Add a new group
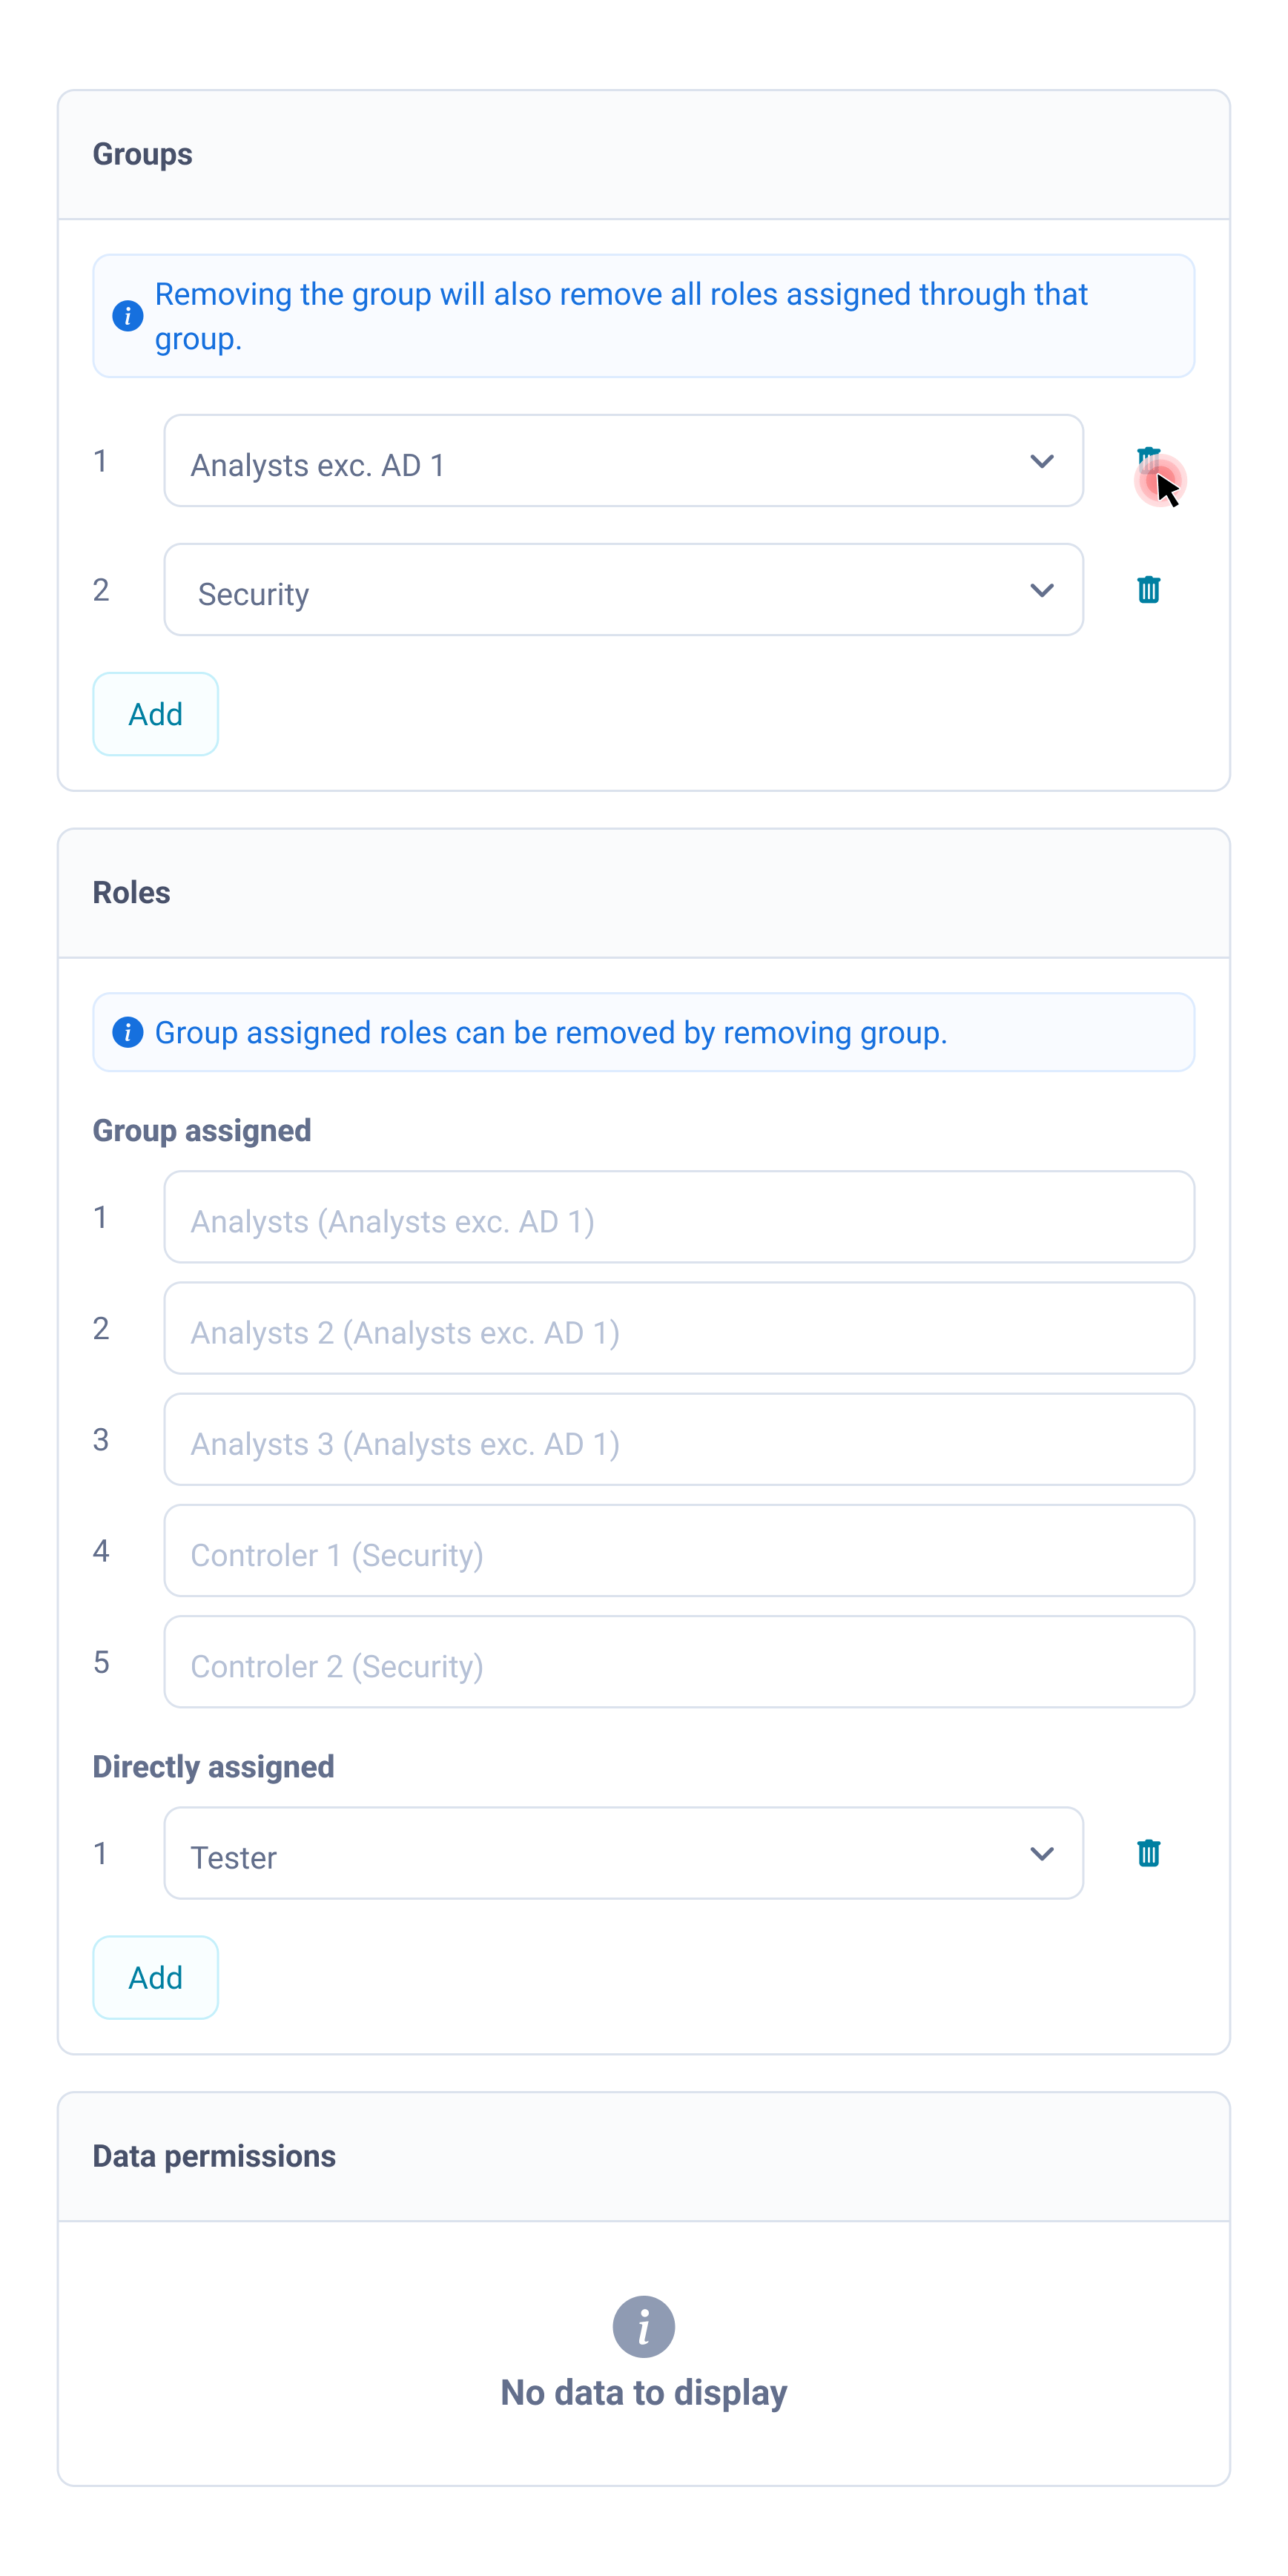The image size is (1288, 2576). pos(155,714)
